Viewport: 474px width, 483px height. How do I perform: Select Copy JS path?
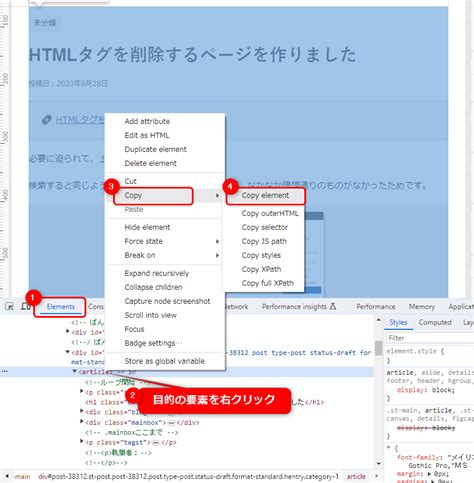click(265, 241)
